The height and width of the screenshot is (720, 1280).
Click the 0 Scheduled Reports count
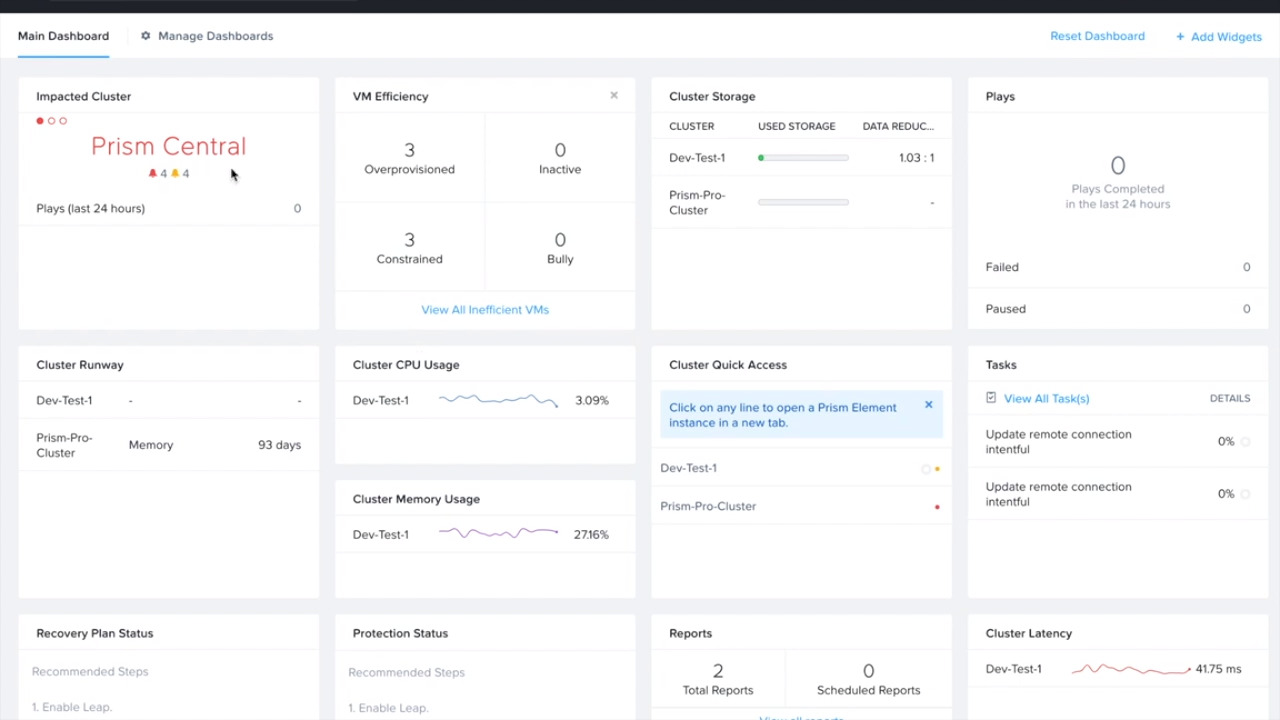[x=868, y=671]
